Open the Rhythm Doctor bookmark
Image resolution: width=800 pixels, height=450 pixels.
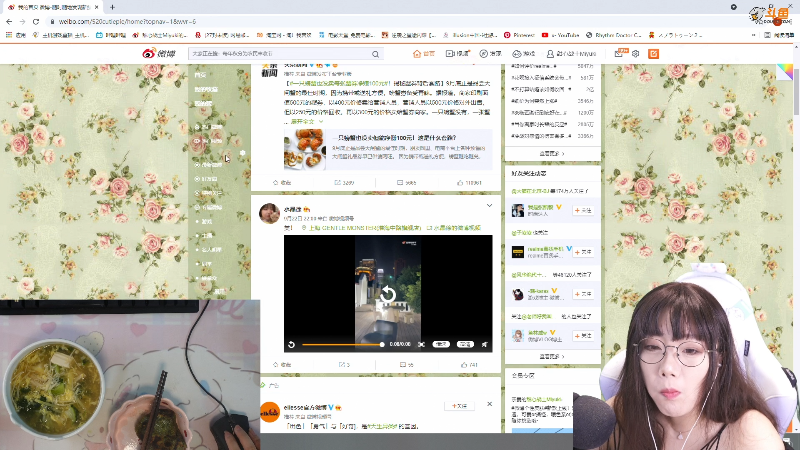pos(614,35)
